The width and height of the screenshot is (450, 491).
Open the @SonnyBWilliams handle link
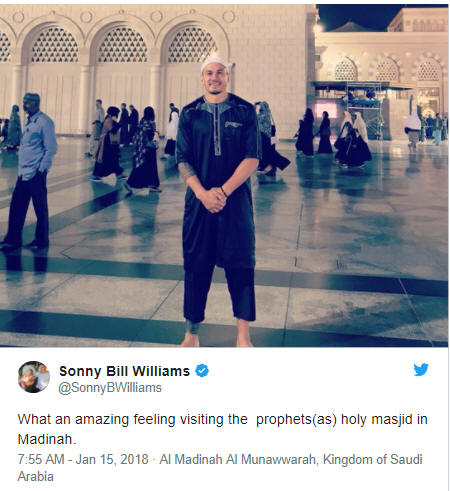[x=110, y=388]
